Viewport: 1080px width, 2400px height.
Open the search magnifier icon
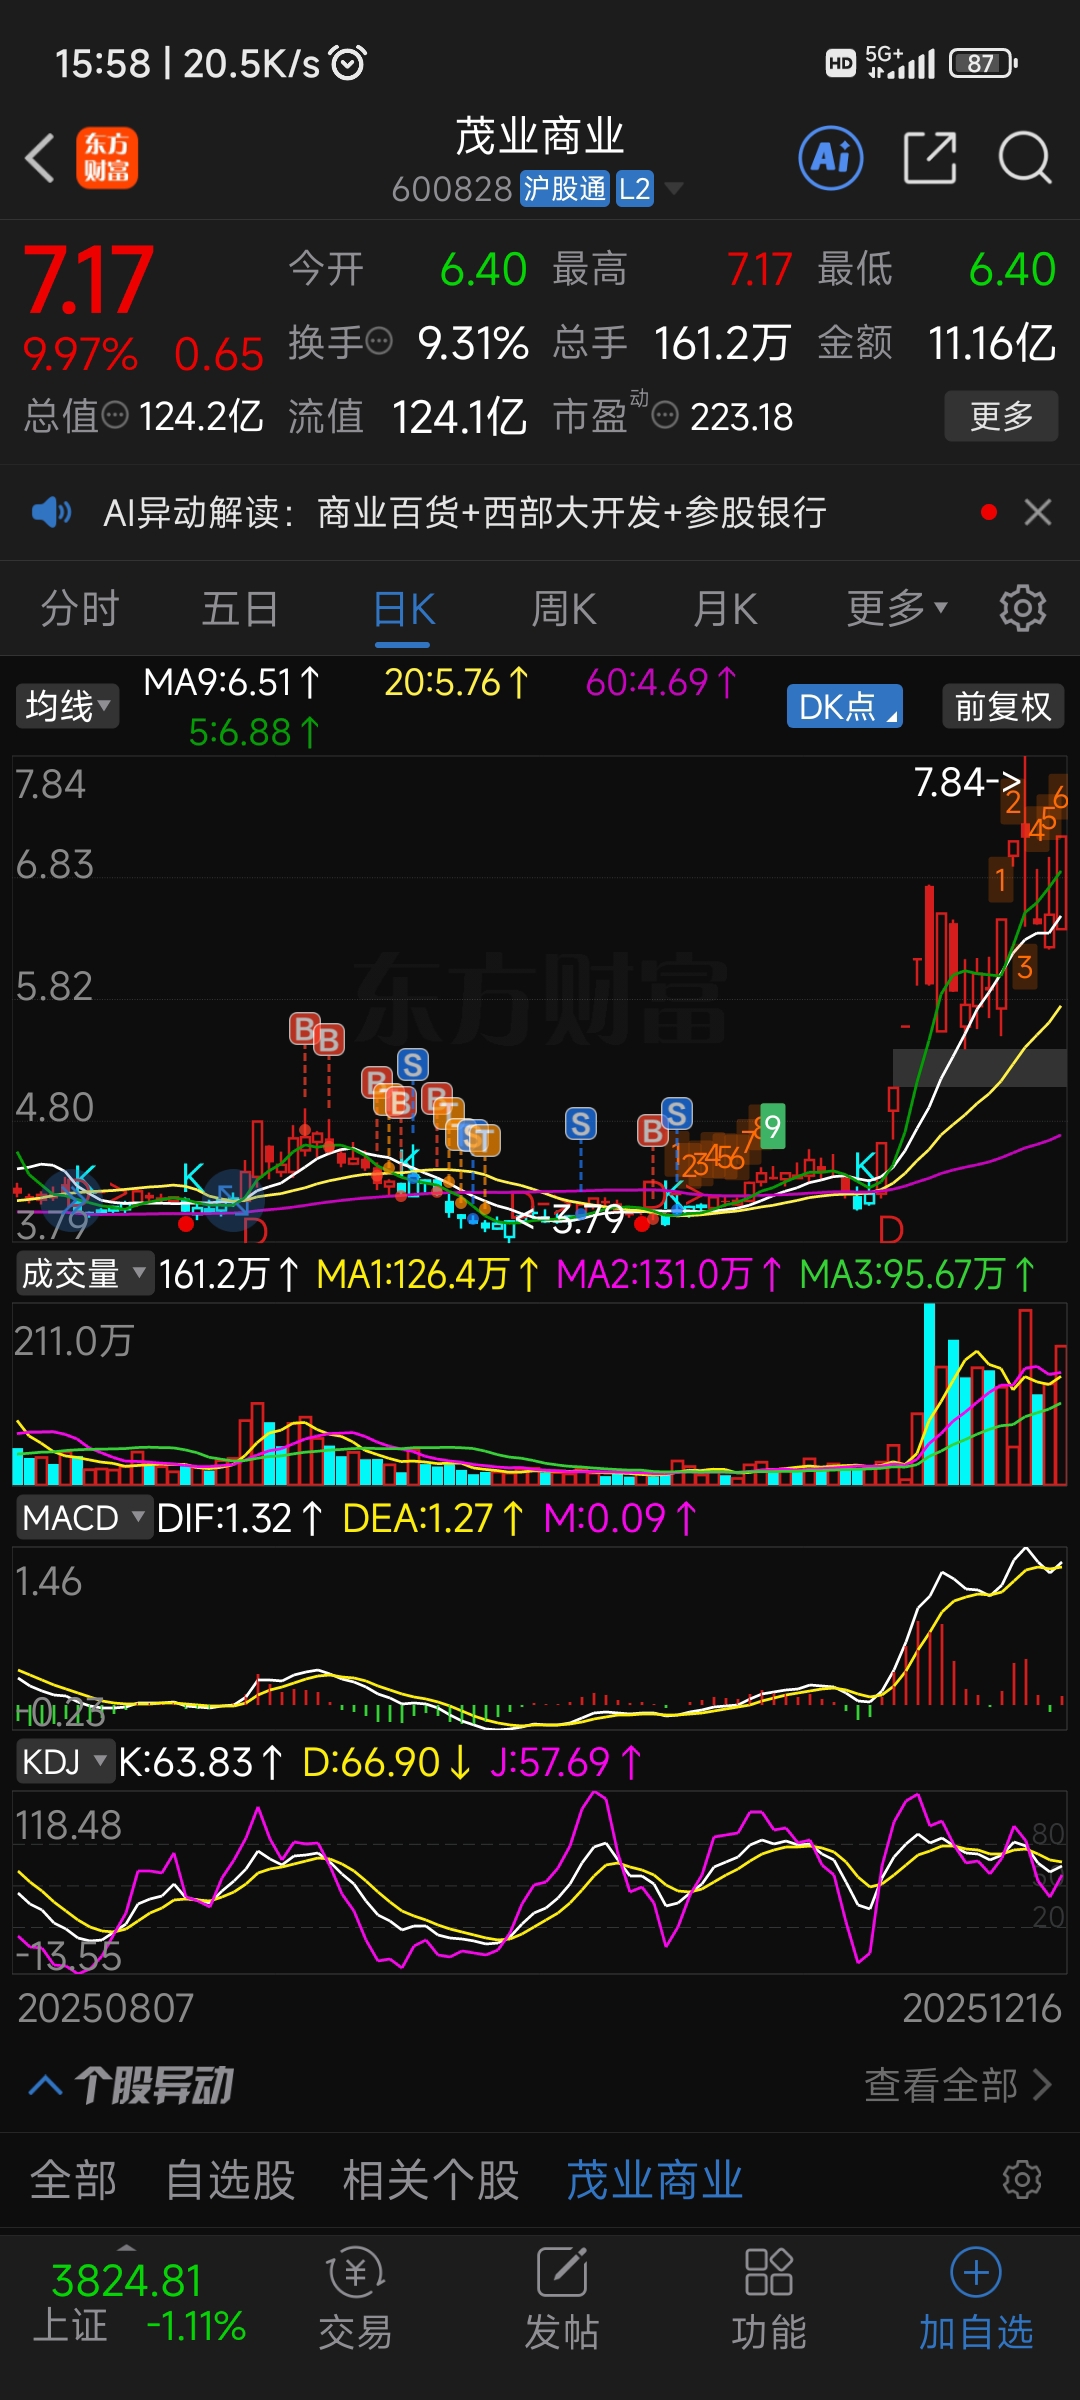click(x=1025, y=158)
